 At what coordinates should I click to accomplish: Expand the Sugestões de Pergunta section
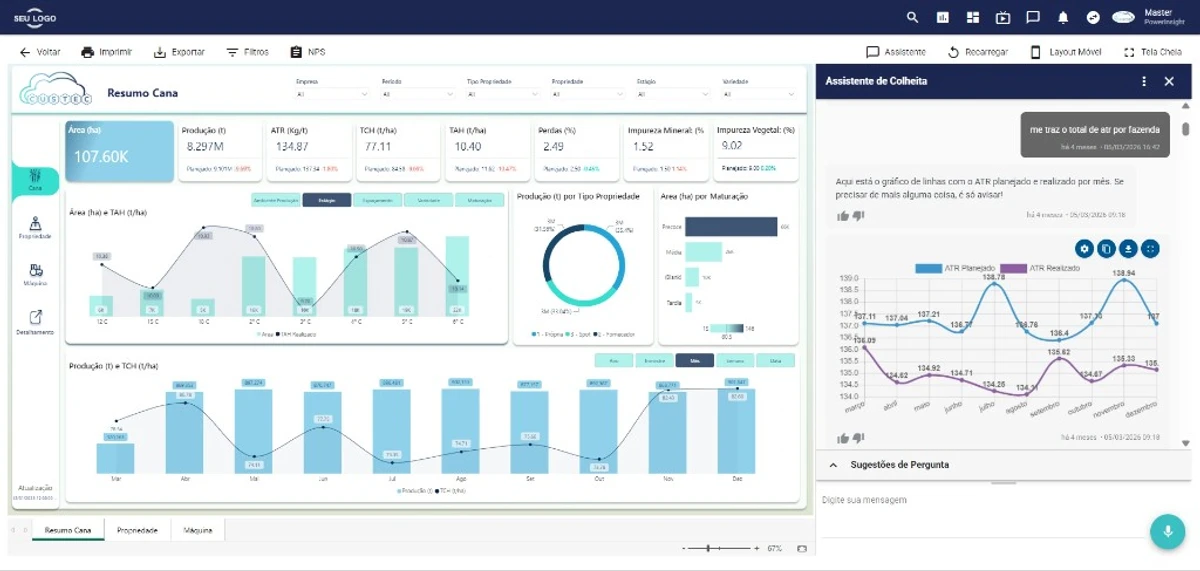1003,464
